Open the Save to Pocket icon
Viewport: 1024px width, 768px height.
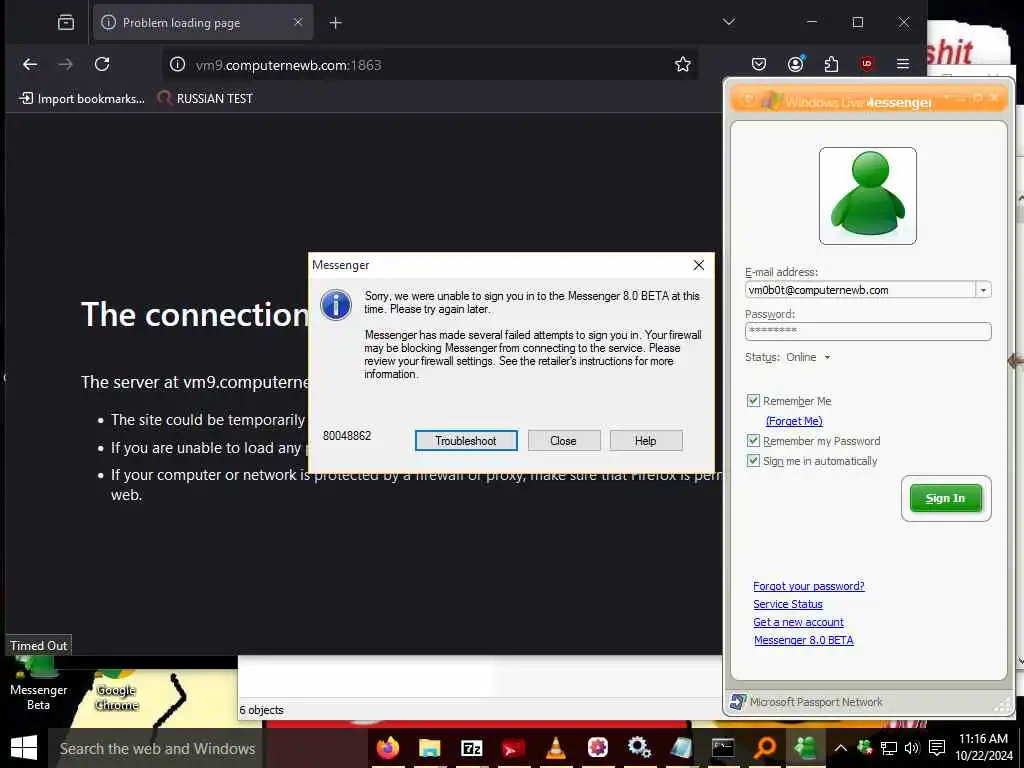click(x=759, y=64)
